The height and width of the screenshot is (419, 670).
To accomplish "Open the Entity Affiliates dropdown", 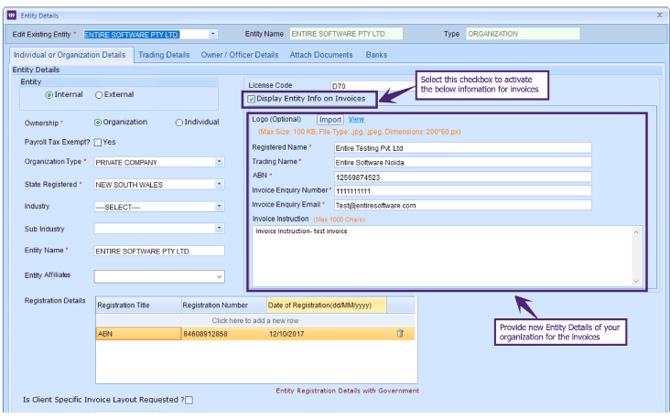I will (219, 276).
